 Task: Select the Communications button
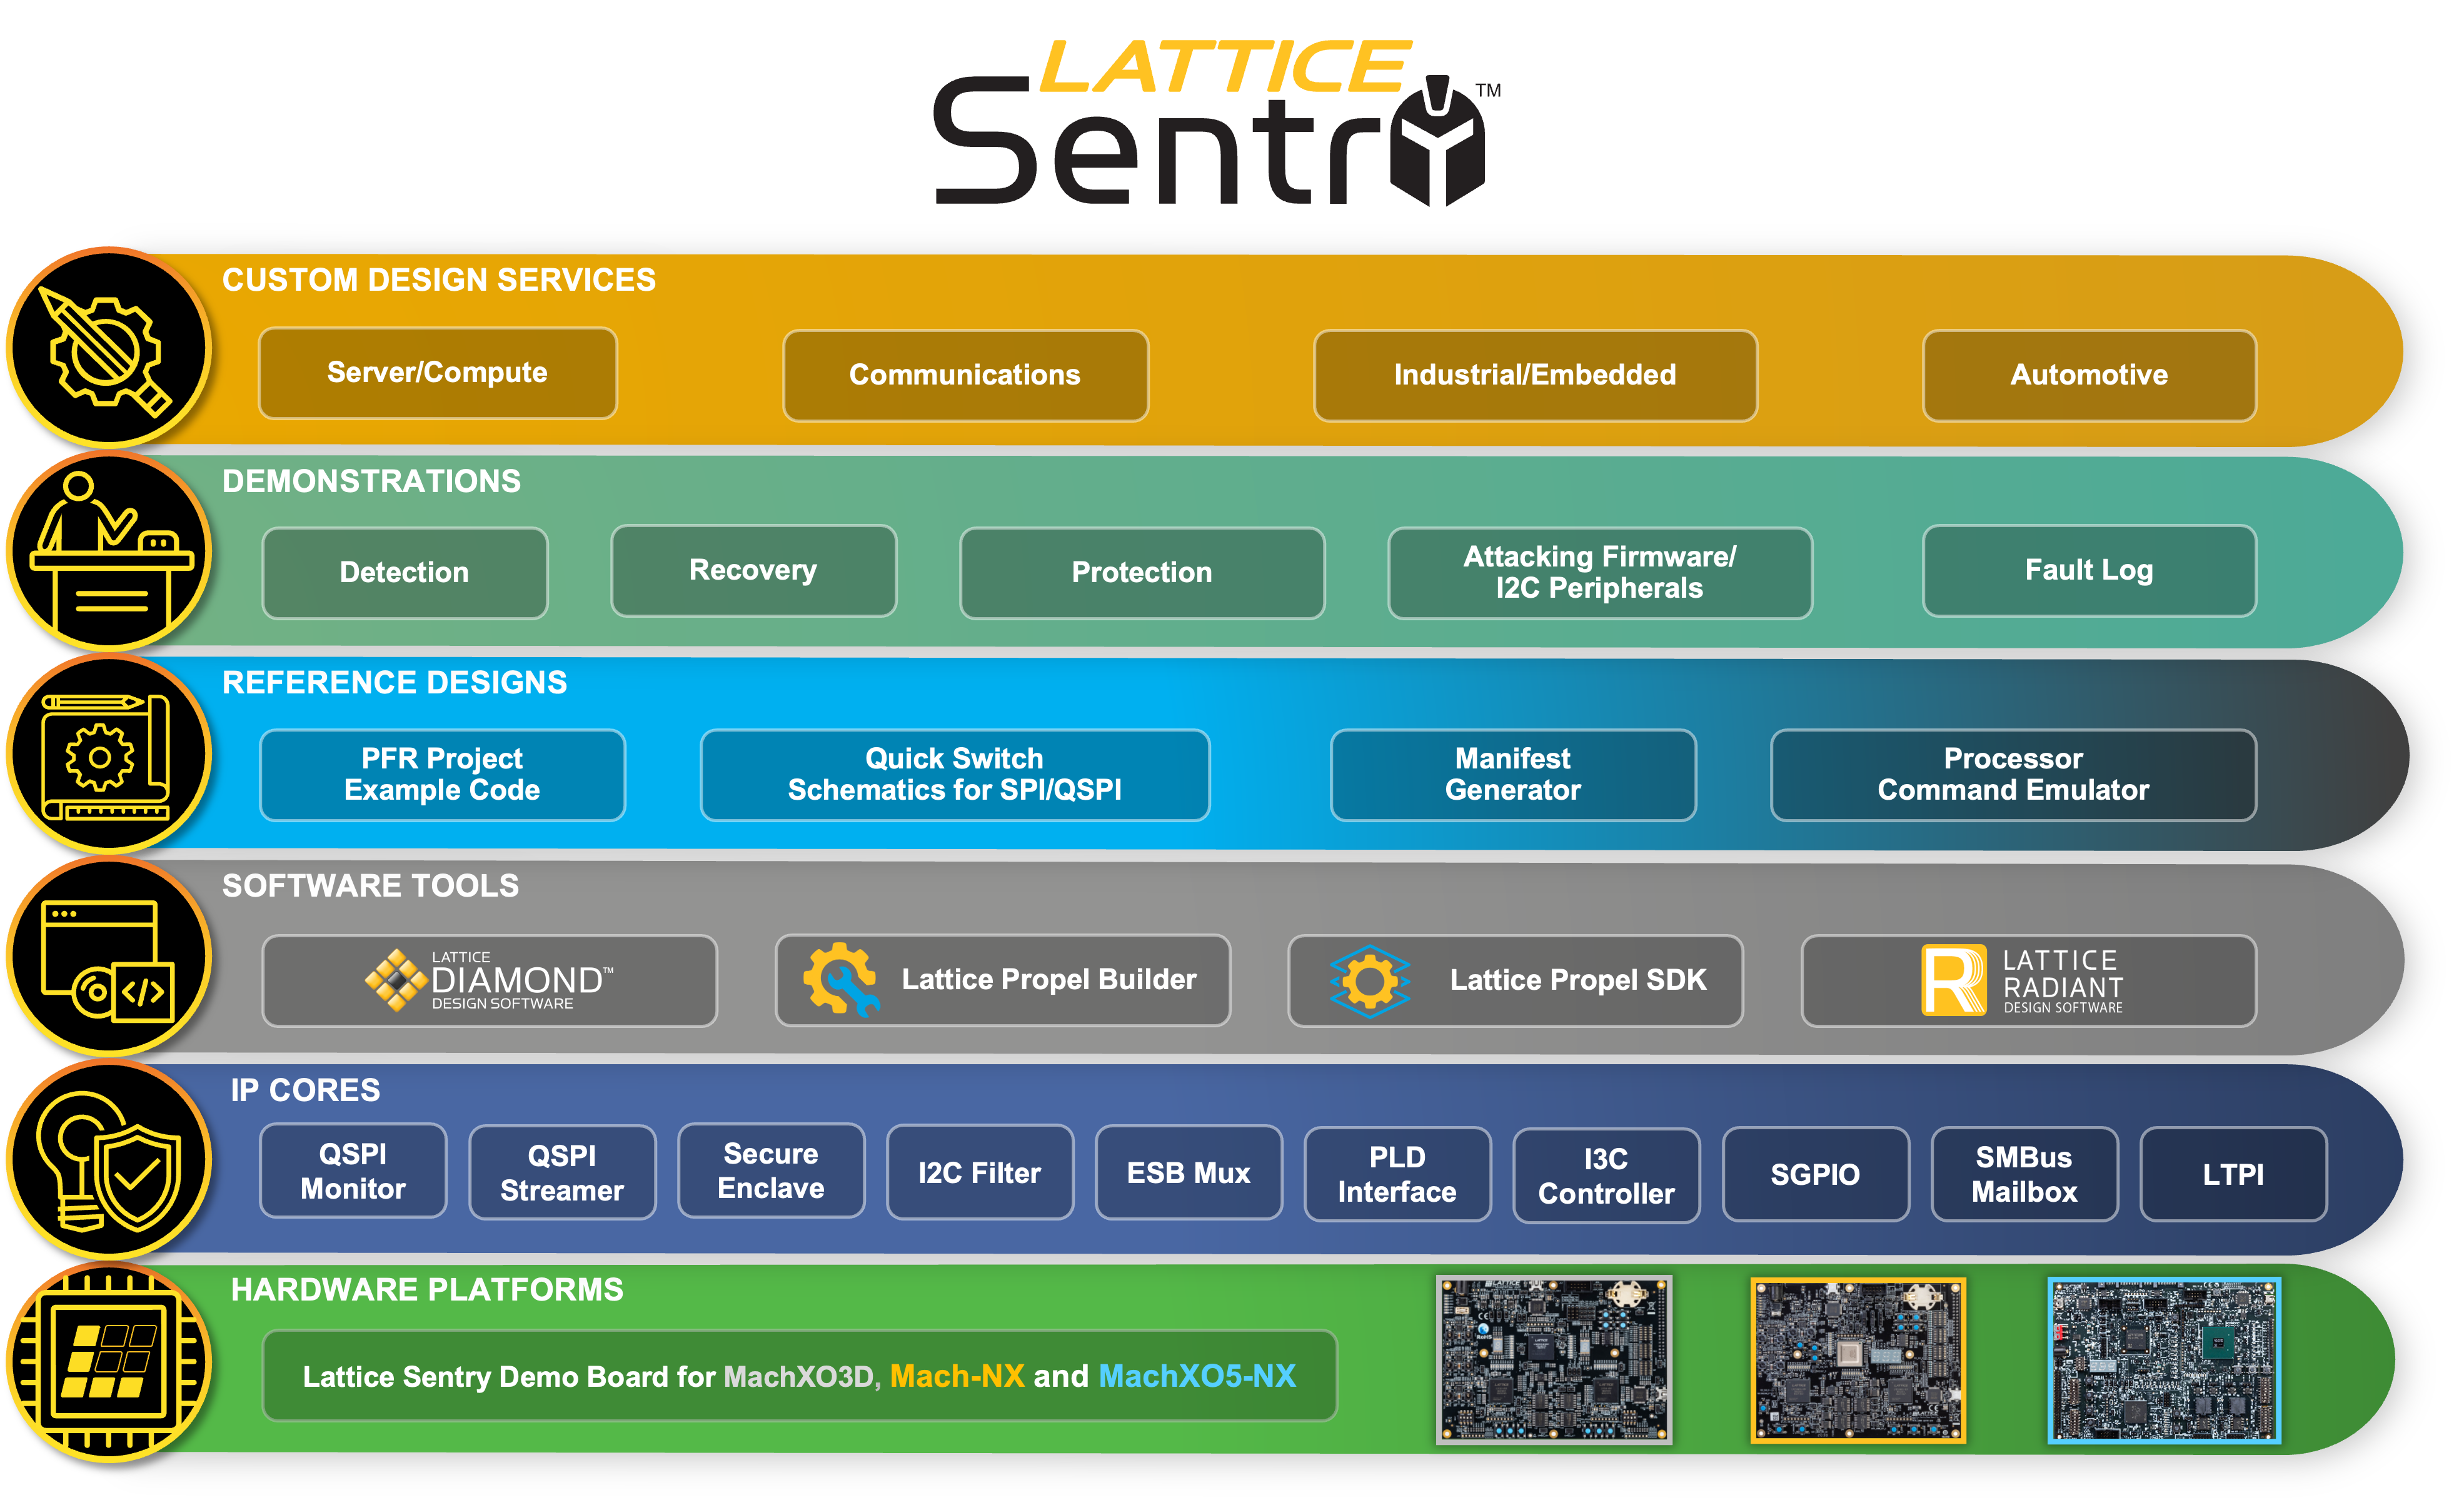[965, 375]
